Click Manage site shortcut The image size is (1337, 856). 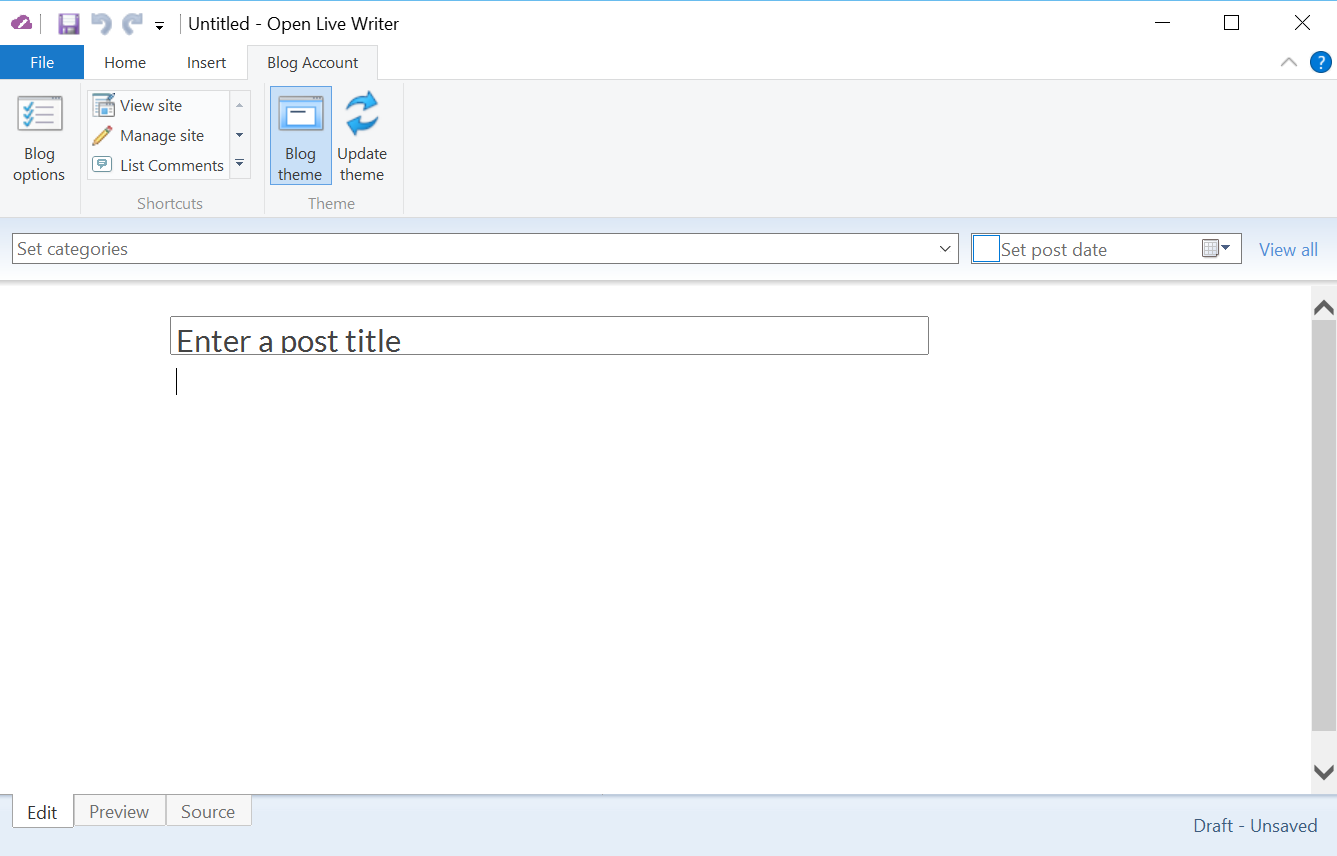click(x=158, y=135)
